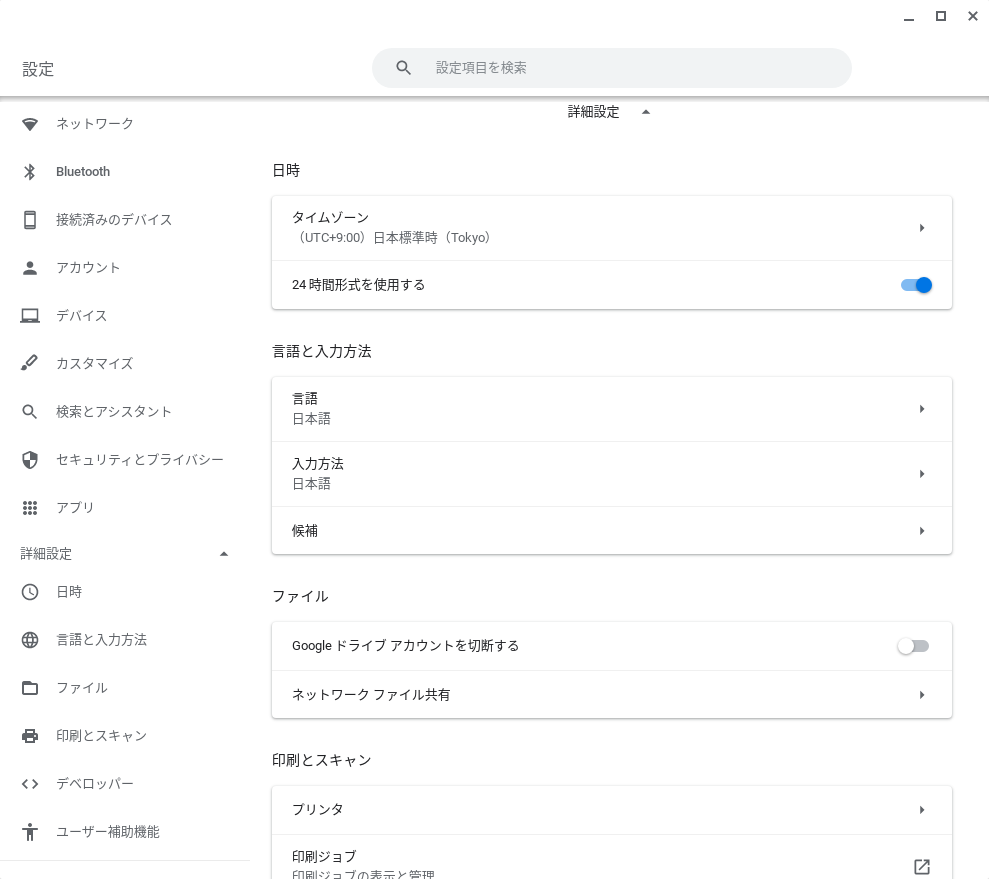Jump to 言語と入力方法 in sidebar
The height and width of the screenshot is (879, 989).
(101, 640)
